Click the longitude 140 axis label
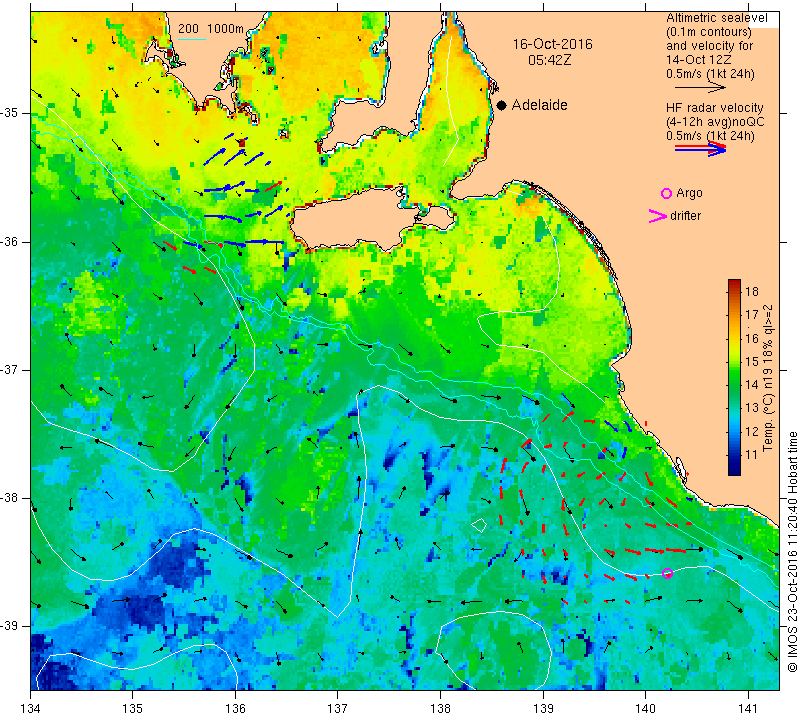The image size is (800, 720). [x=645, y=708]
